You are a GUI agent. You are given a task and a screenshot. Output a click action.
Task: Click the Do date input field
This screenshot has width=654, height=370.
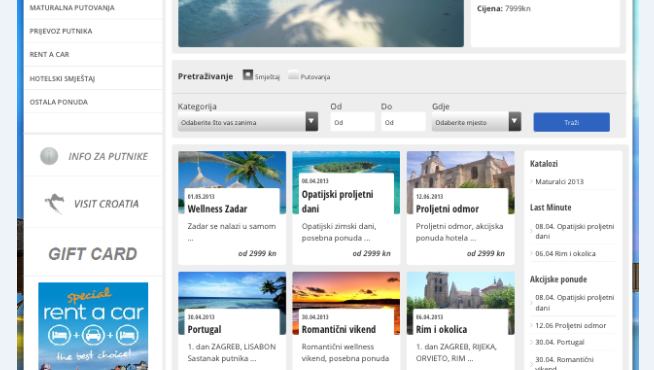point(403,122)
